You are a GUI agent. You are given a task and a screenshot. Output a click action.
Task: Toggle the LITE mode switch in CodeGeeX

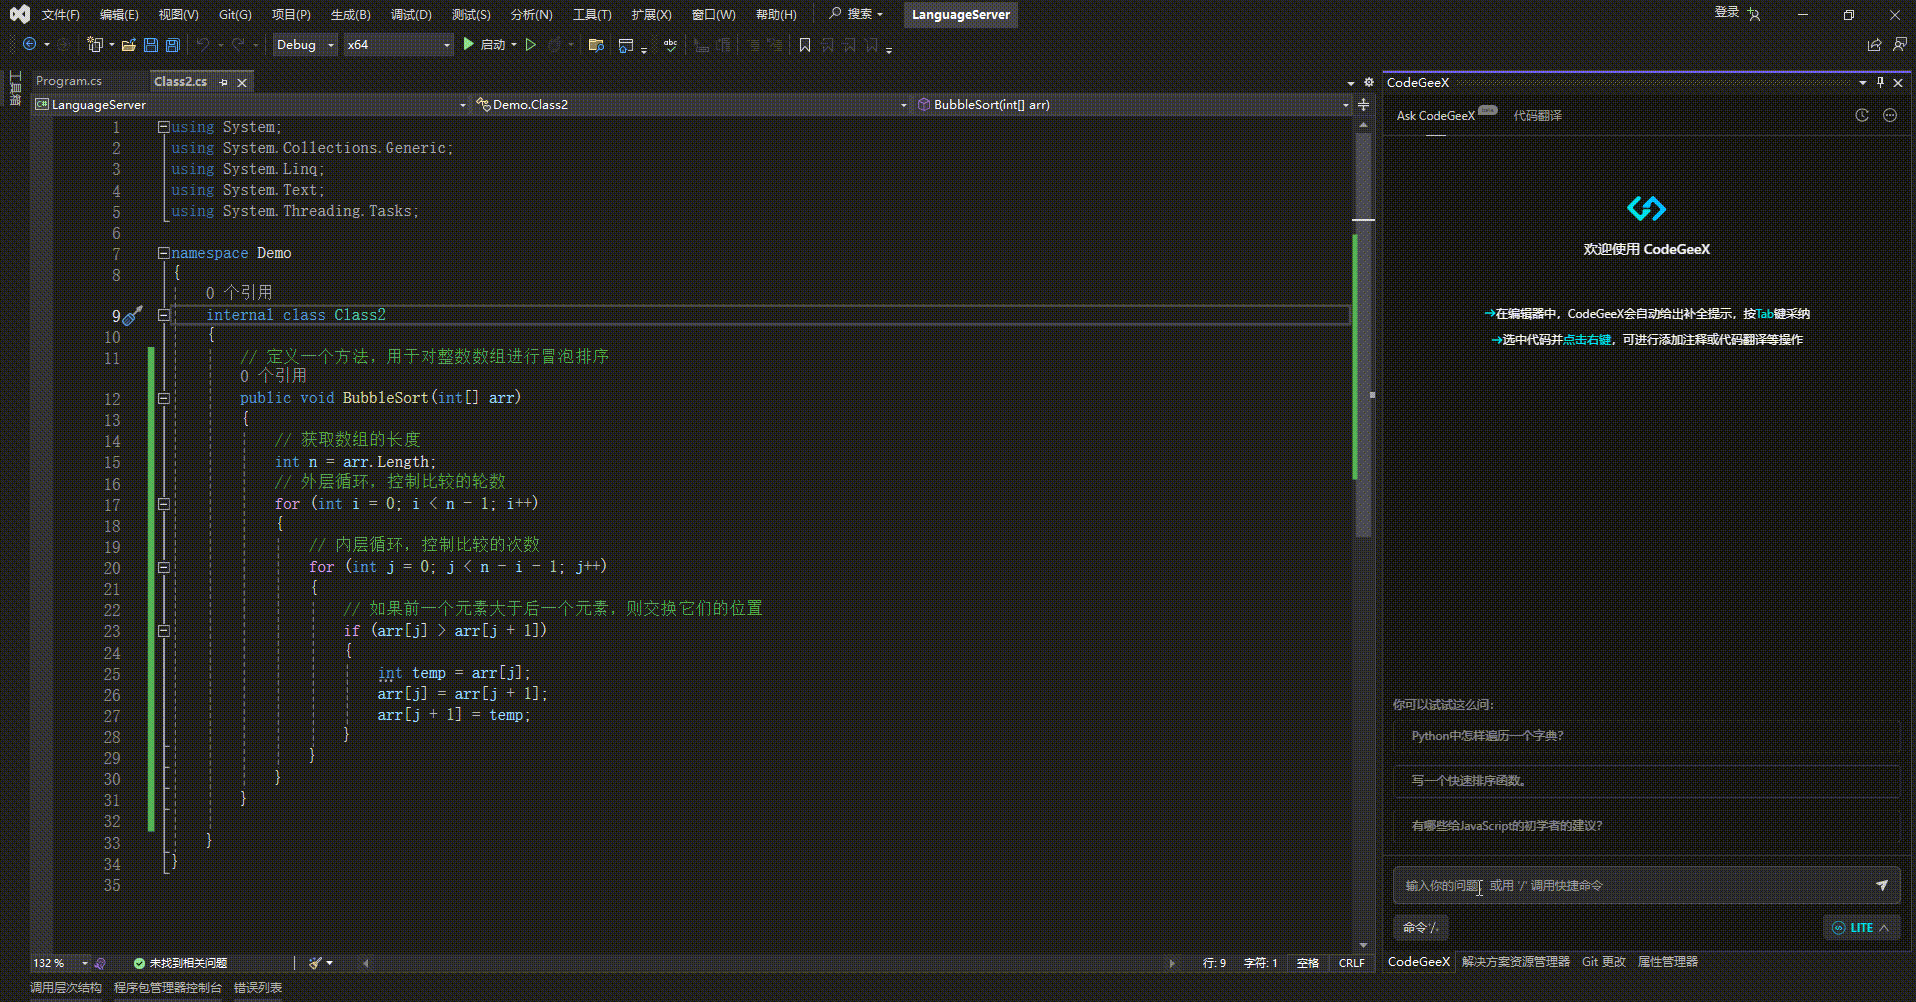click(1860, 928)
